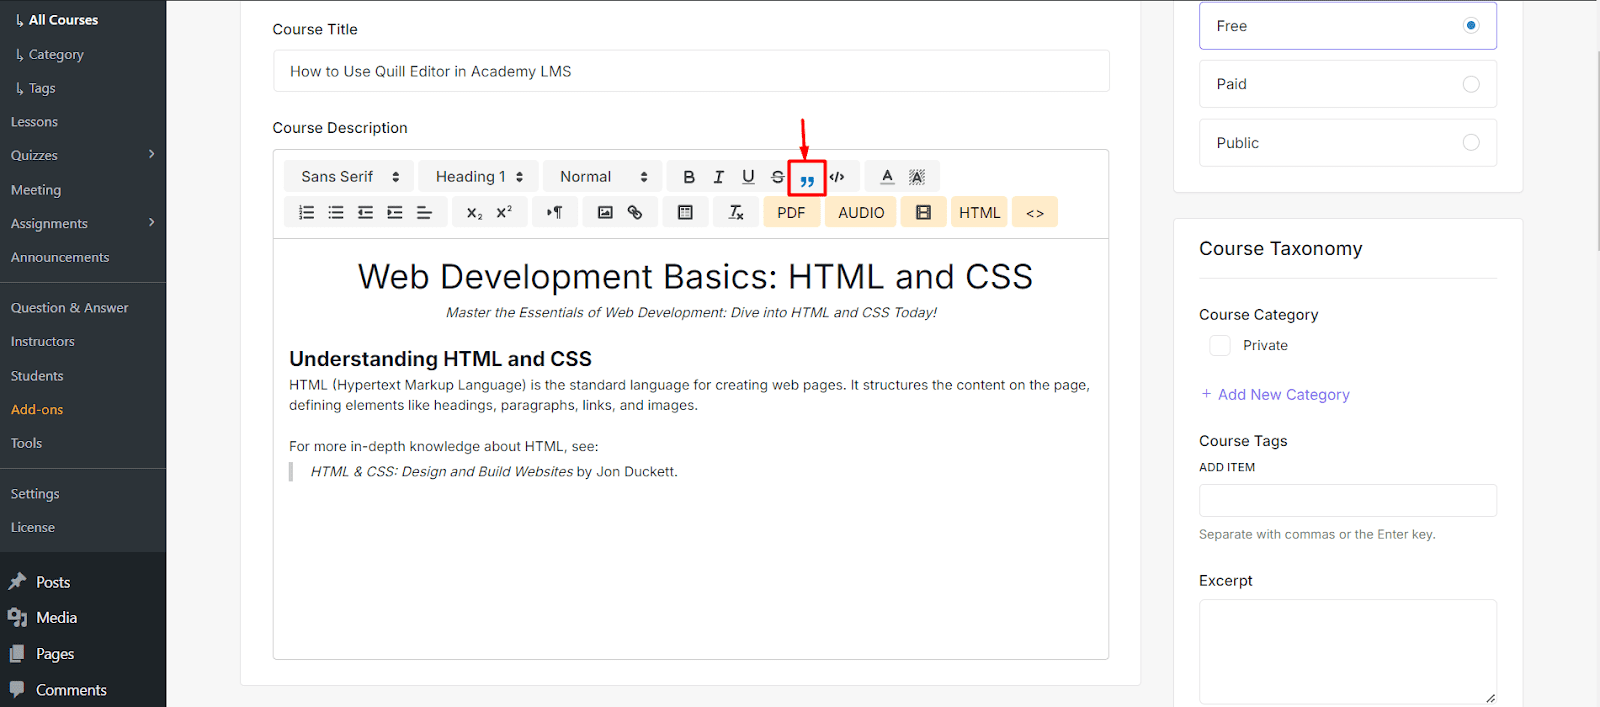Click the blockquote icon
Screen dimensions: 1600x707
[x=807, y=180]
